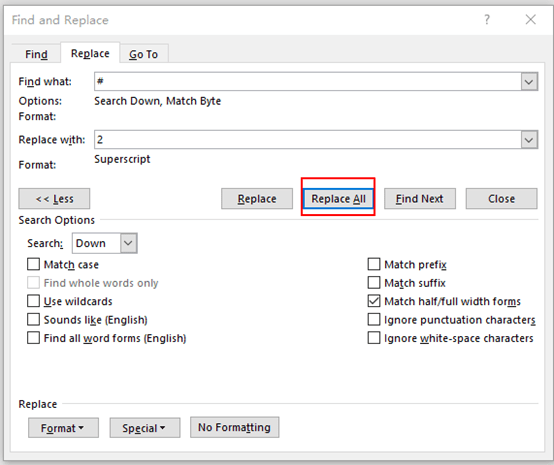Enable the Match case checkbox

33,264
